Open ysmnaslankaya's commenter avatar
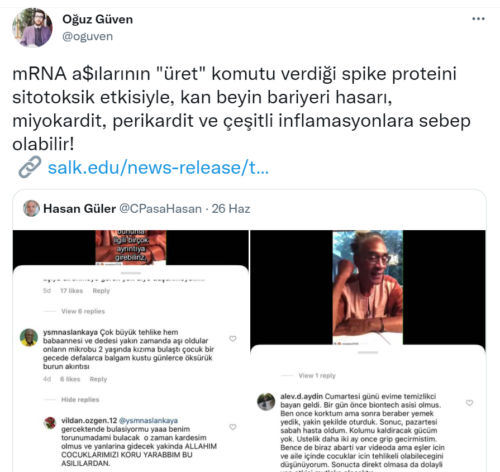This screenshot has height=472, width=500. click(x=29, y=337)
